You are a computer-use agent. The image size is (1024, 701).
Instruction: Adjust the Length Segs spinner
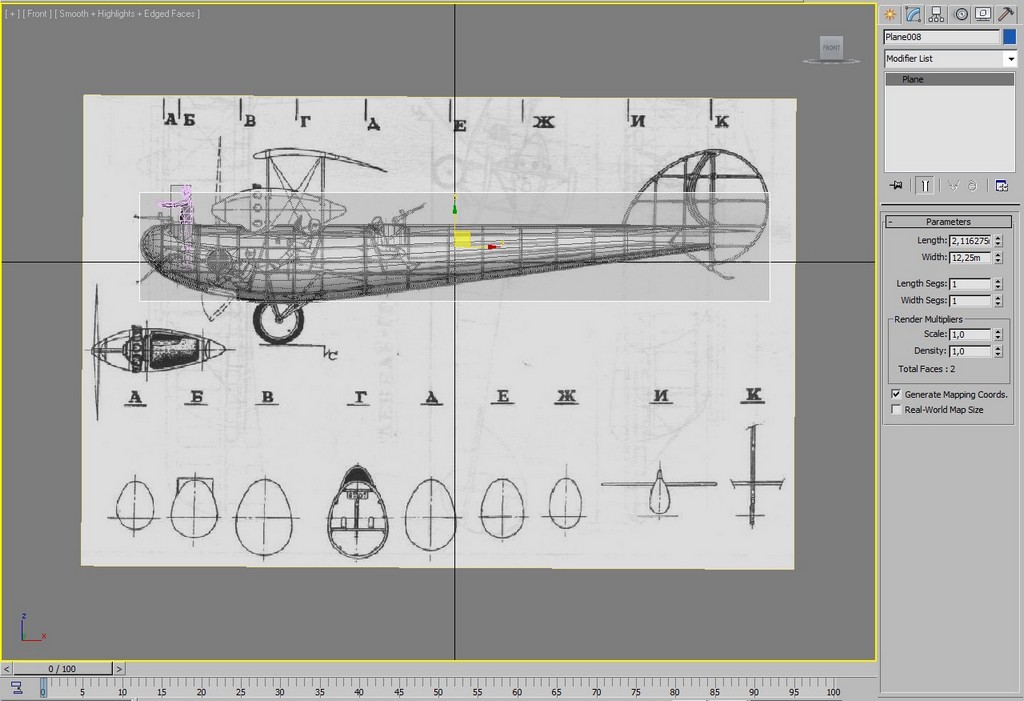(x=998, y=284)
